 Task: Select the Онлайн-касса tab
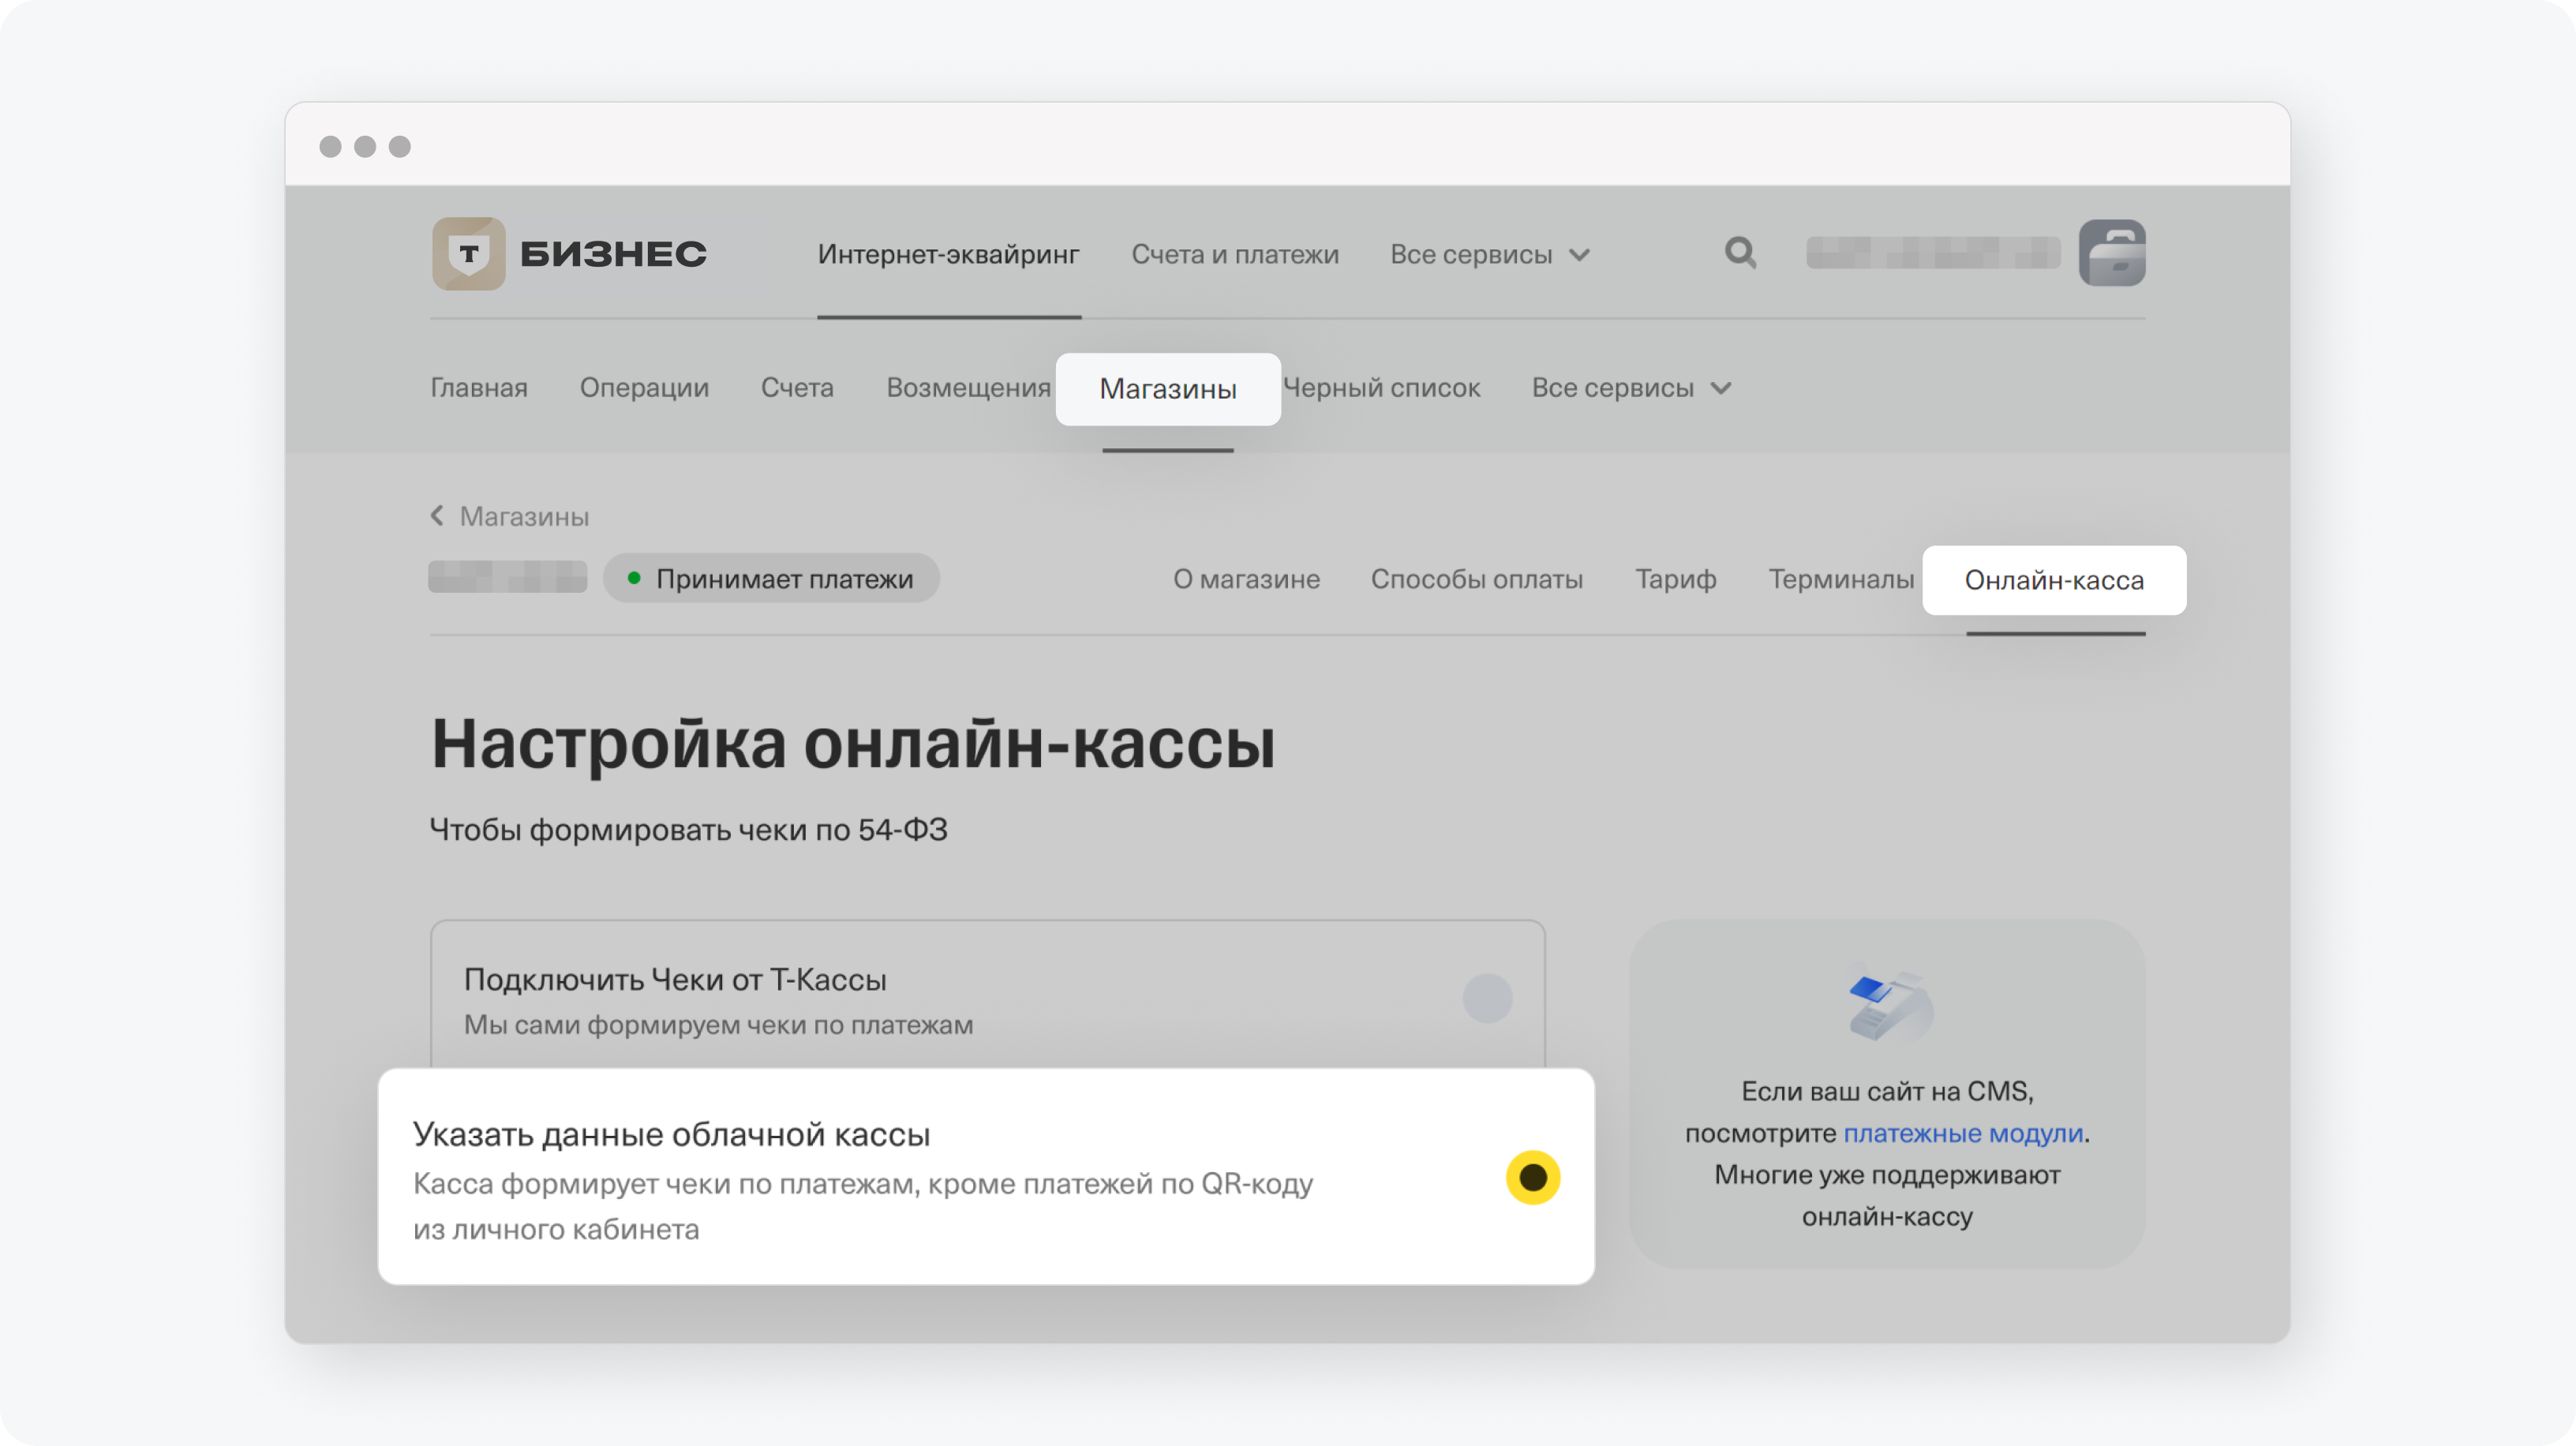[2054, 580]
